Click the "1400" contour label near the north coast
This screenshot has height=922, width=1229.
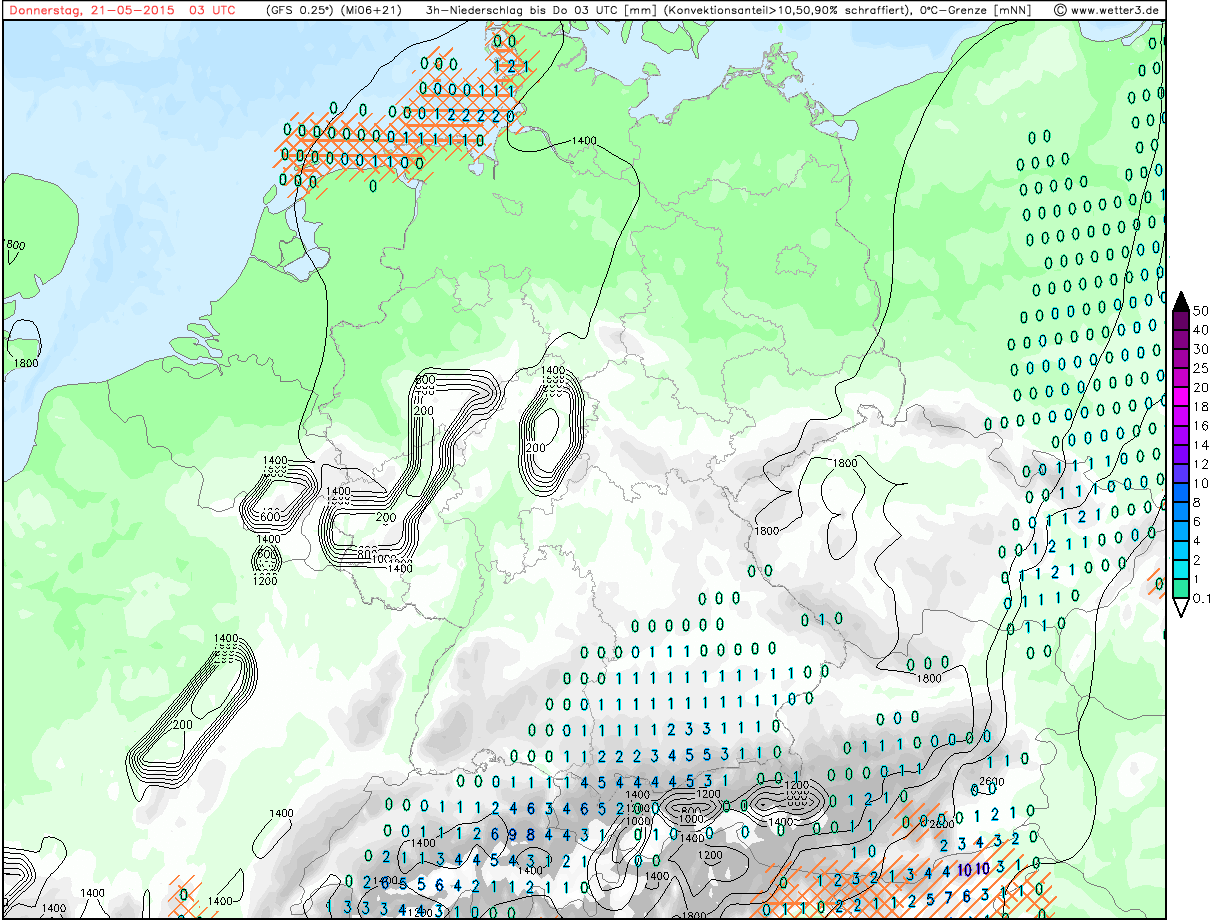(584, 141)
